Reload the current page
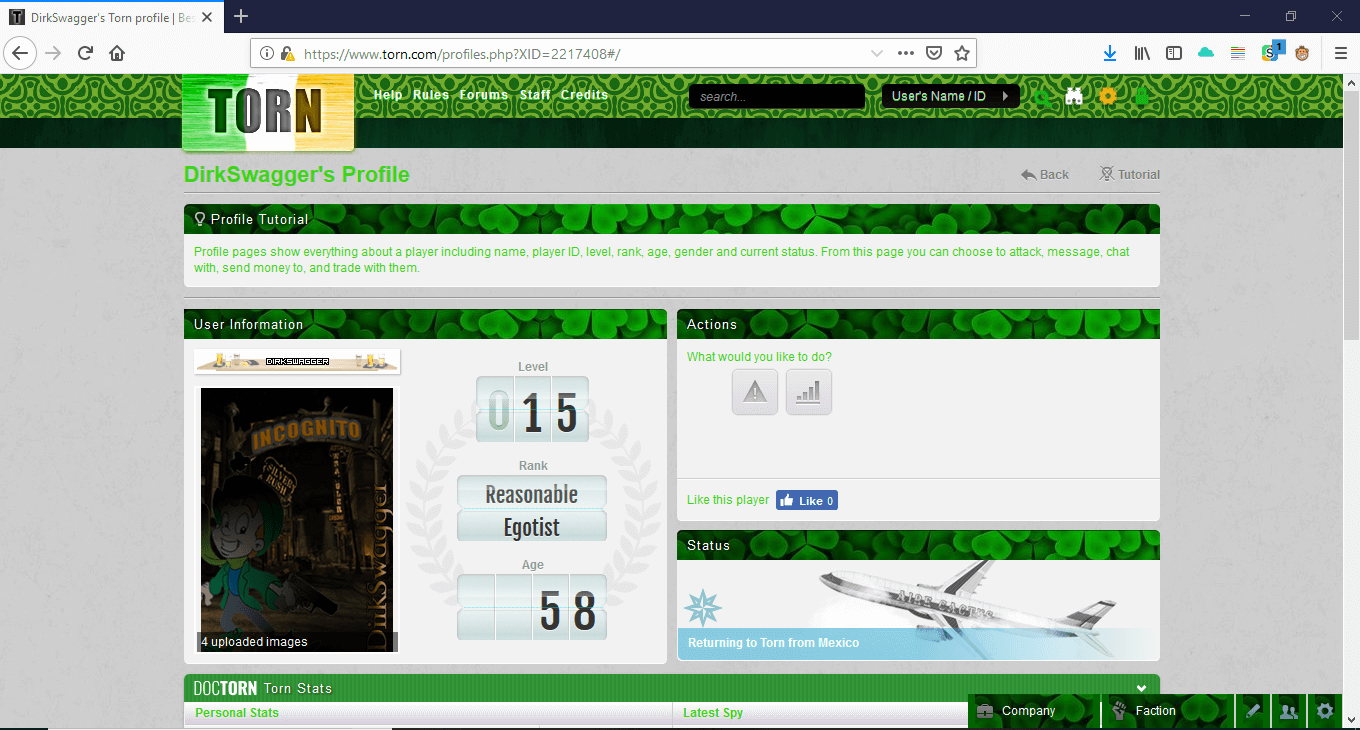This screenshot has width=1360, height=730. tap(85, 53)
